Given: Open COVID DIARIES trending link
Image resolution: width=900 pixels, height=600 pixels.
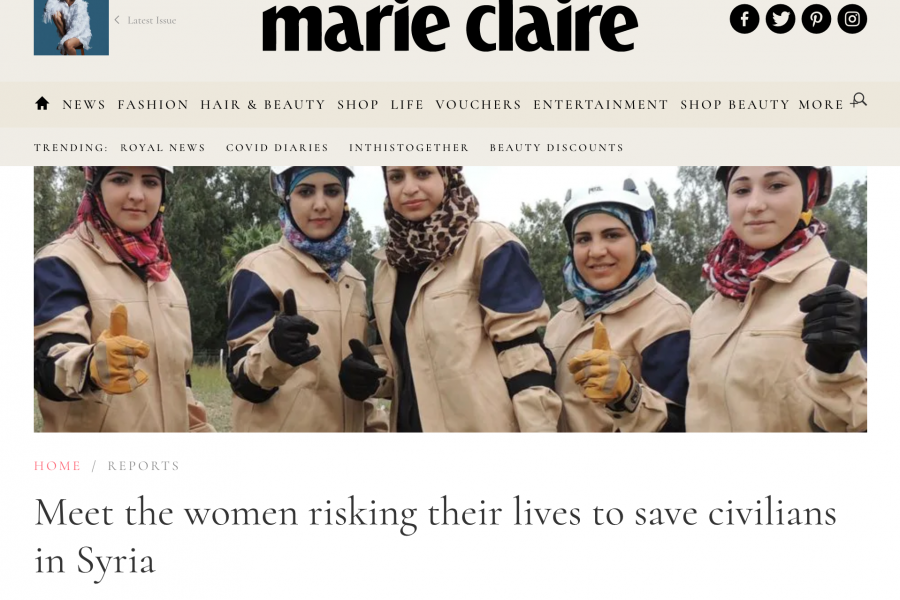Looking at the screenshot, I should [277, 148].
